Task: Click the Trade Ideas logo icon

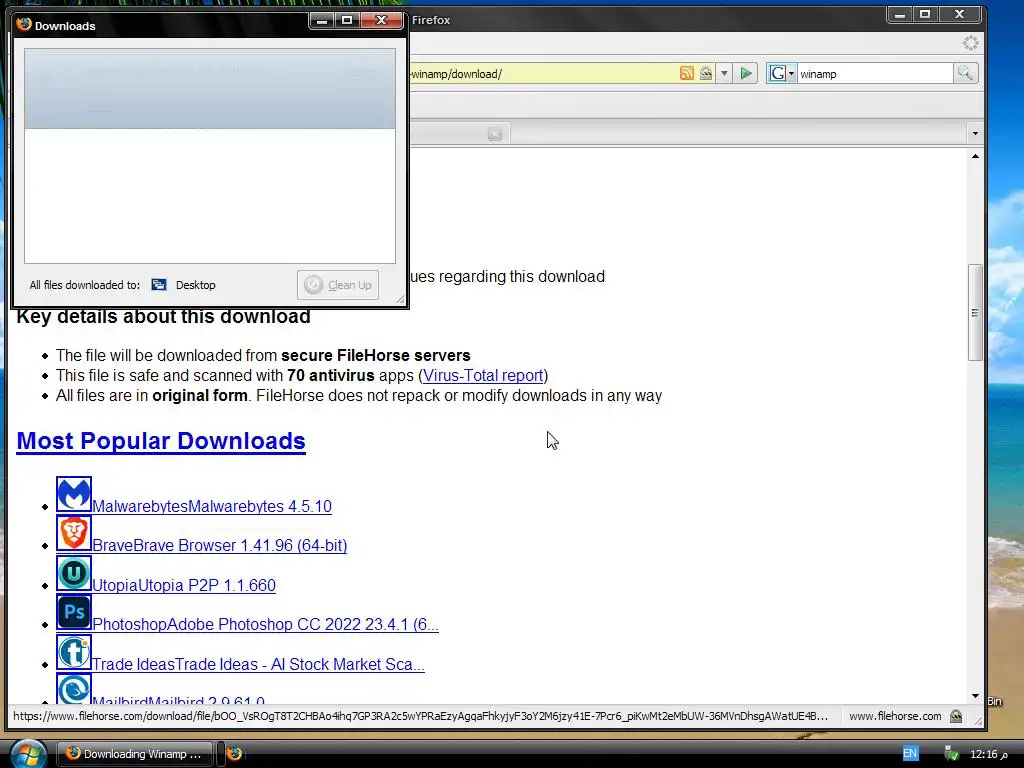Action: tap(74, 652)
